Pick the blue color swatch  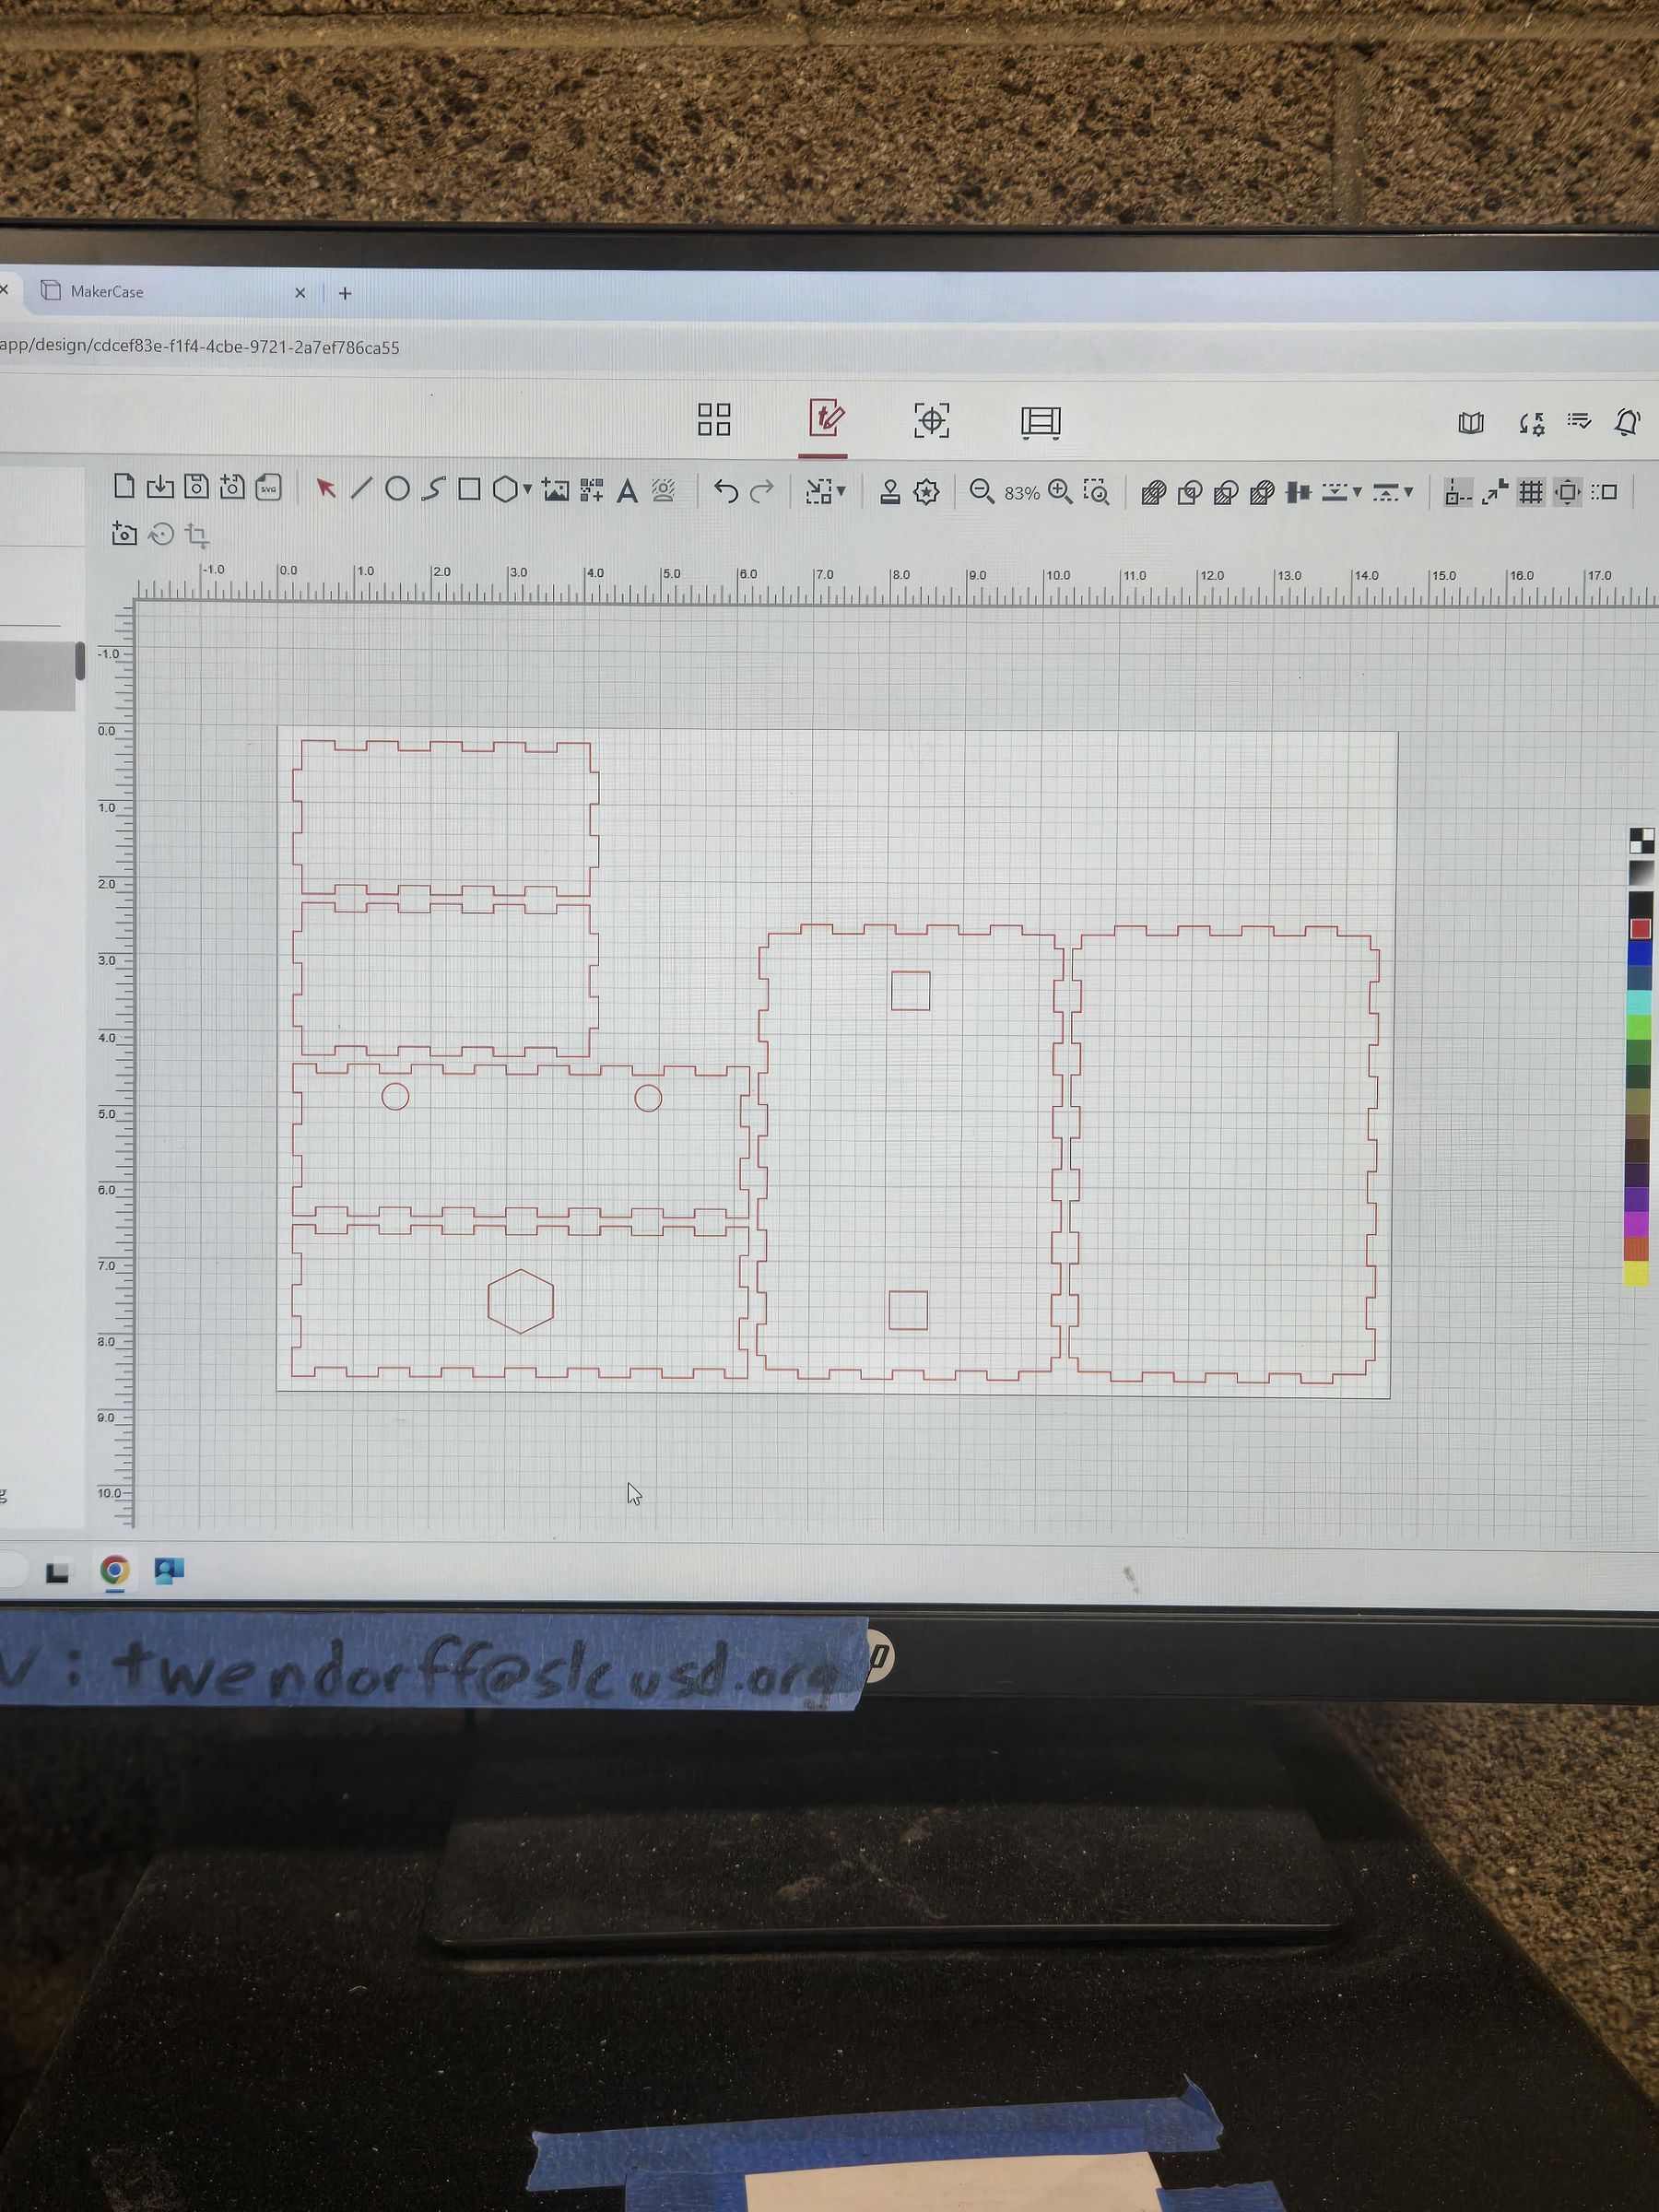point(1640,953)
